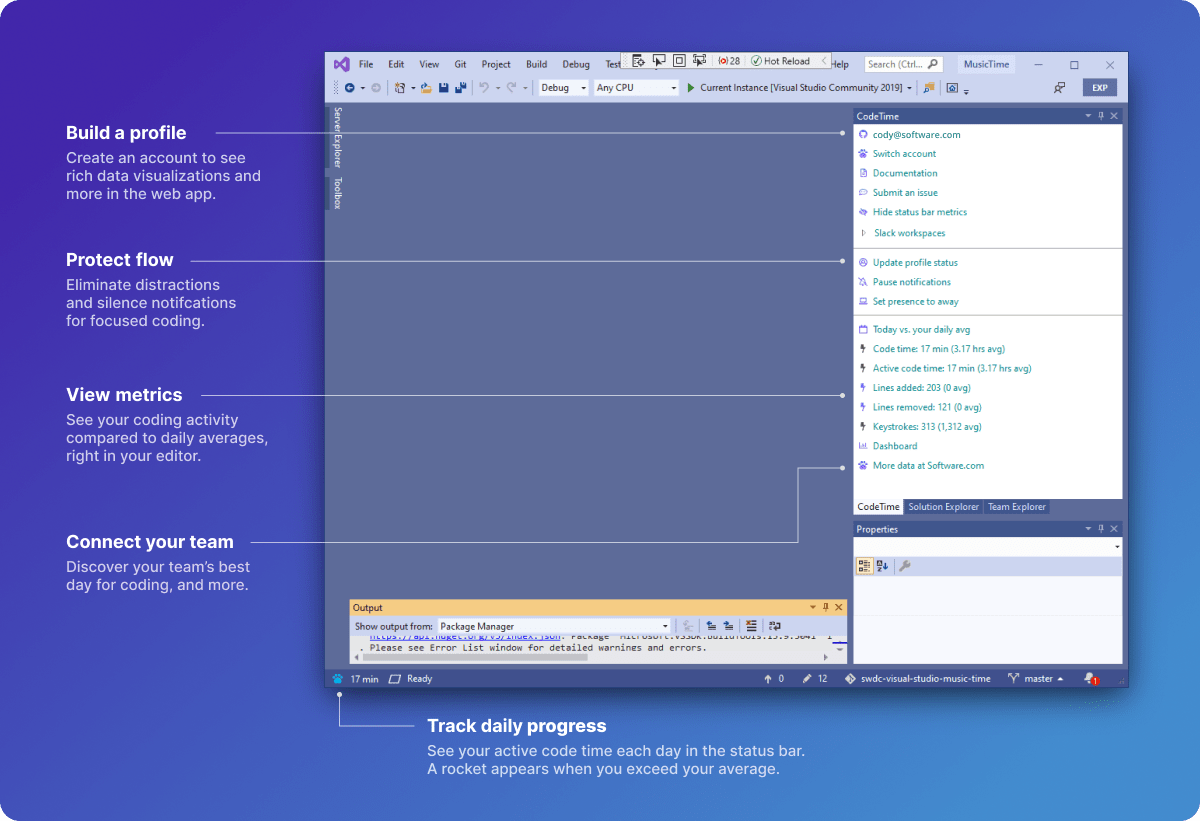Open the Server Explorer side tab
The image size is (1200, 821).
pos(338,137)
